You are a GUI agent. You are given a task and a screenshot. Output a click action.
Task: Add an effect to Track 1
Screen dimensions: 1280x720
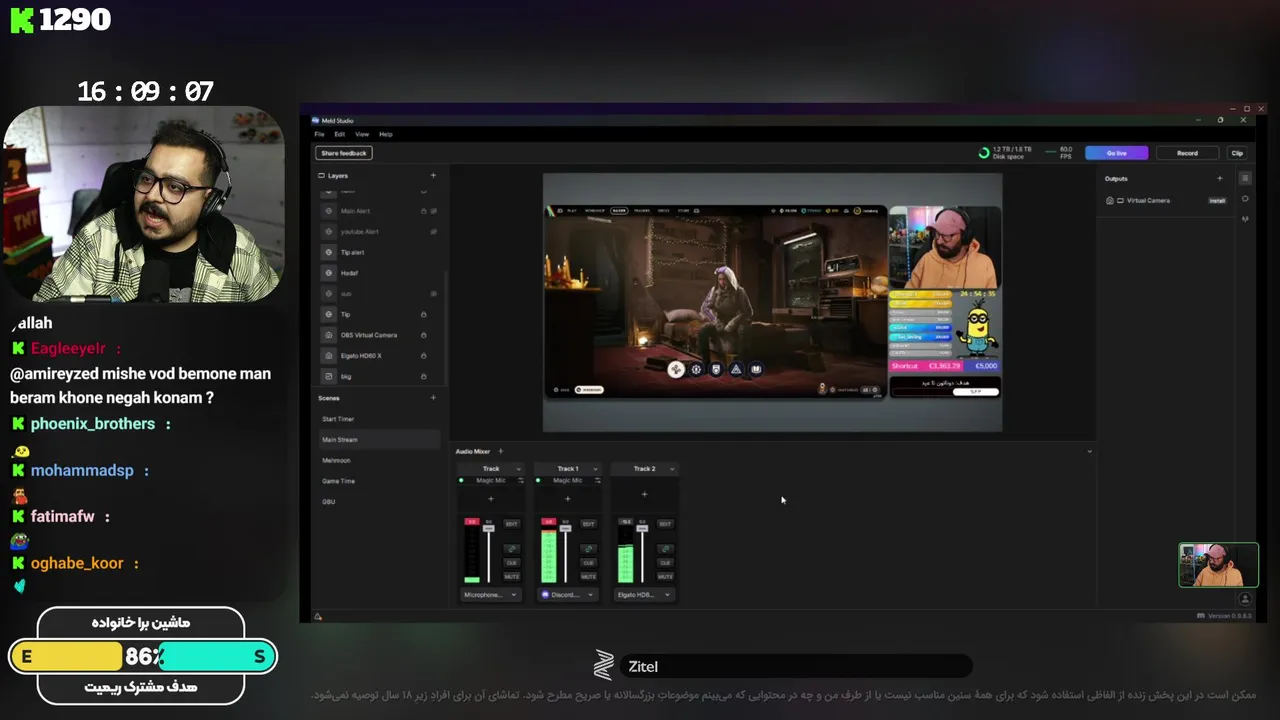pos(568,499)
